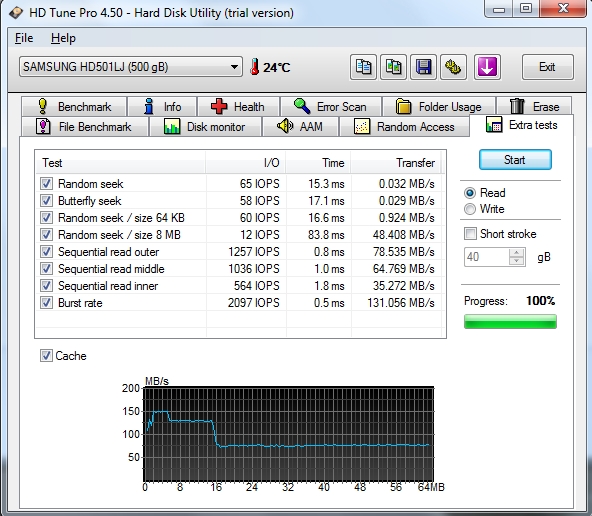
Task: Open the Health tab with red cross
Action: 238,106
